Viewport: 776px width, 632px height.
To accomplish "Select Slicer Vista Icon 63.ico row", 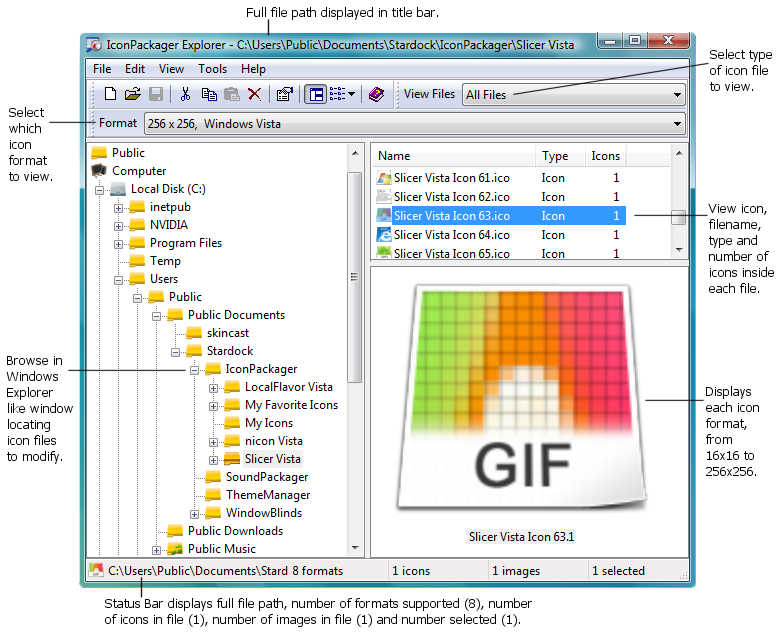I will (x=500, y=216).
